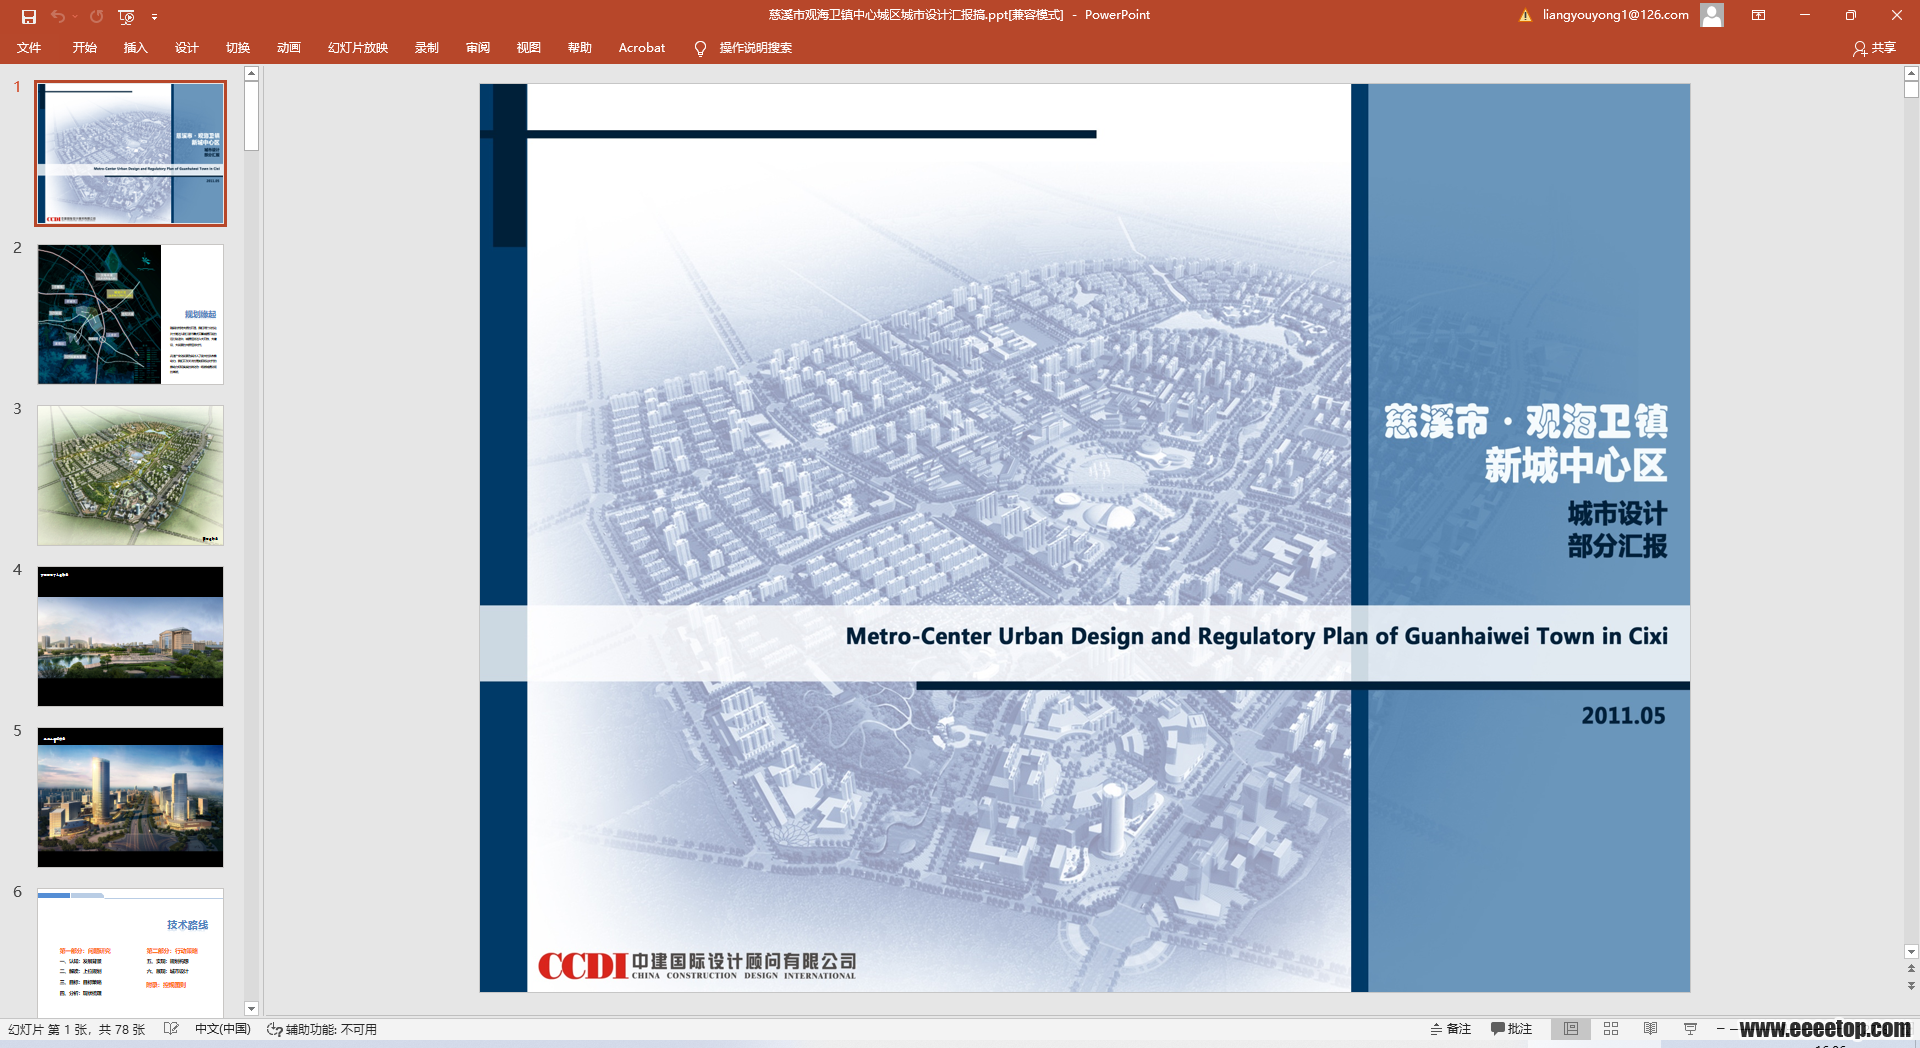
Task: Click the lightbulb Tell Me icon
Action: (700, 48)
